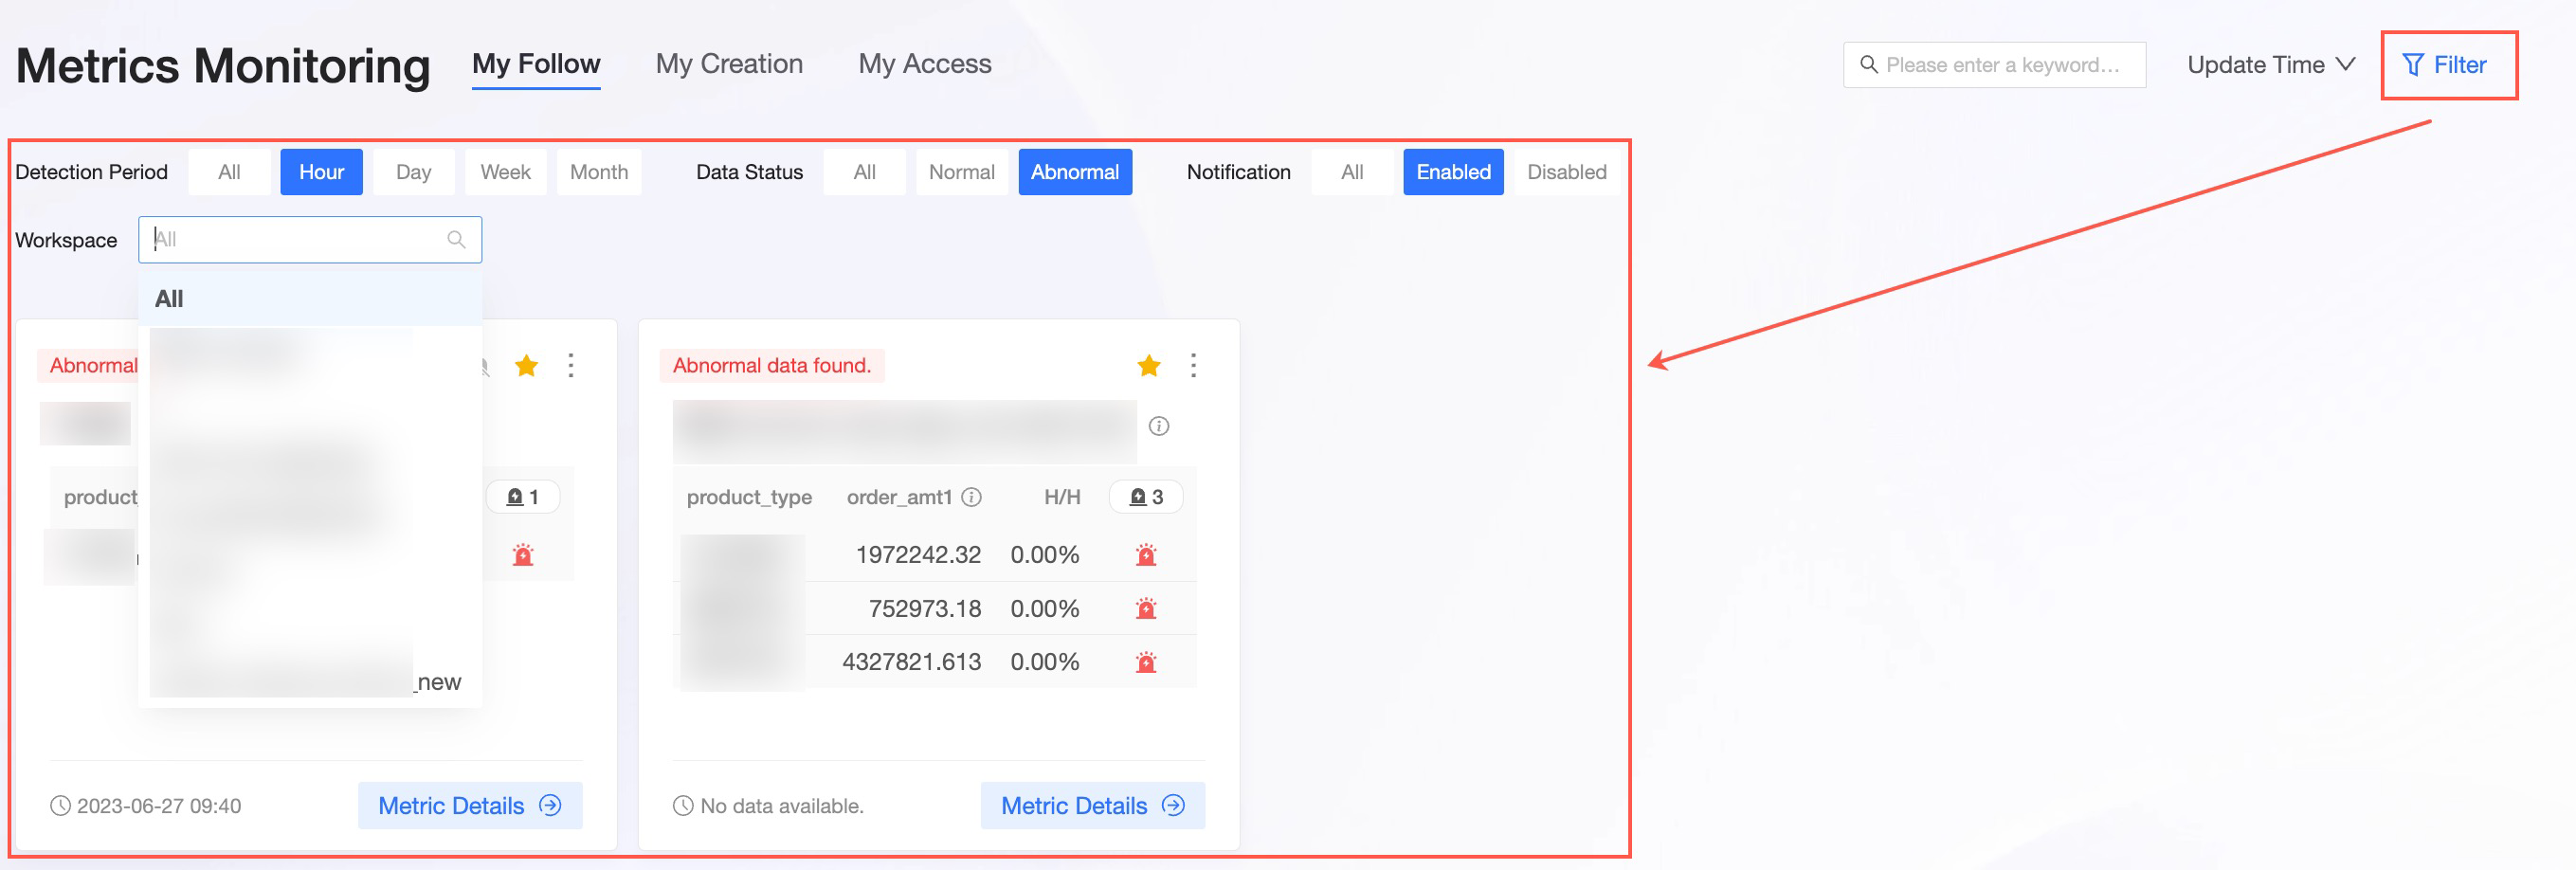Click value 752973.18
The height and width of the screenshot is (870, 2576).
tap(924, 608)
